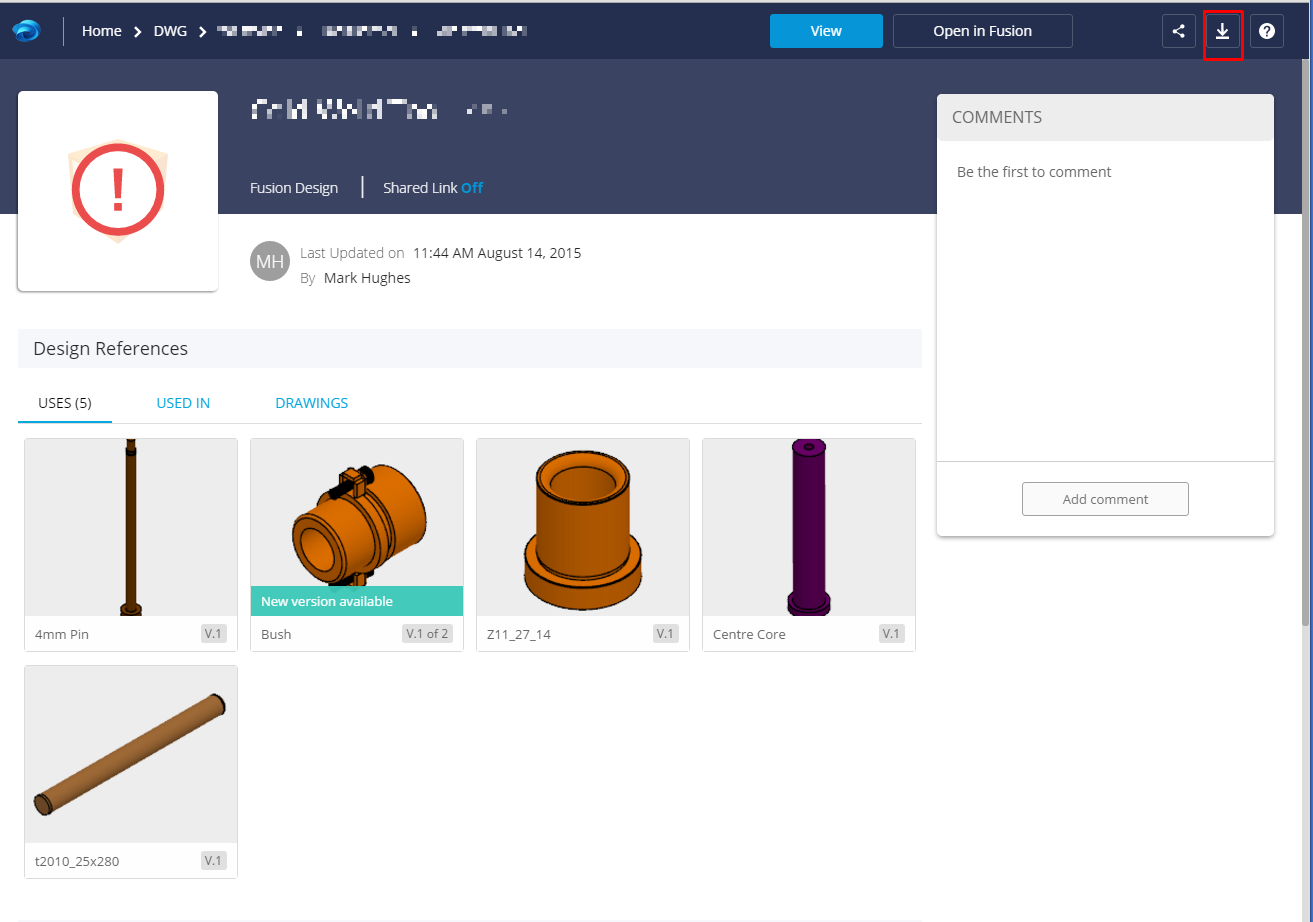
Task: Navigate to Home via the breadcrumb
Action: (x=101, y=30)
